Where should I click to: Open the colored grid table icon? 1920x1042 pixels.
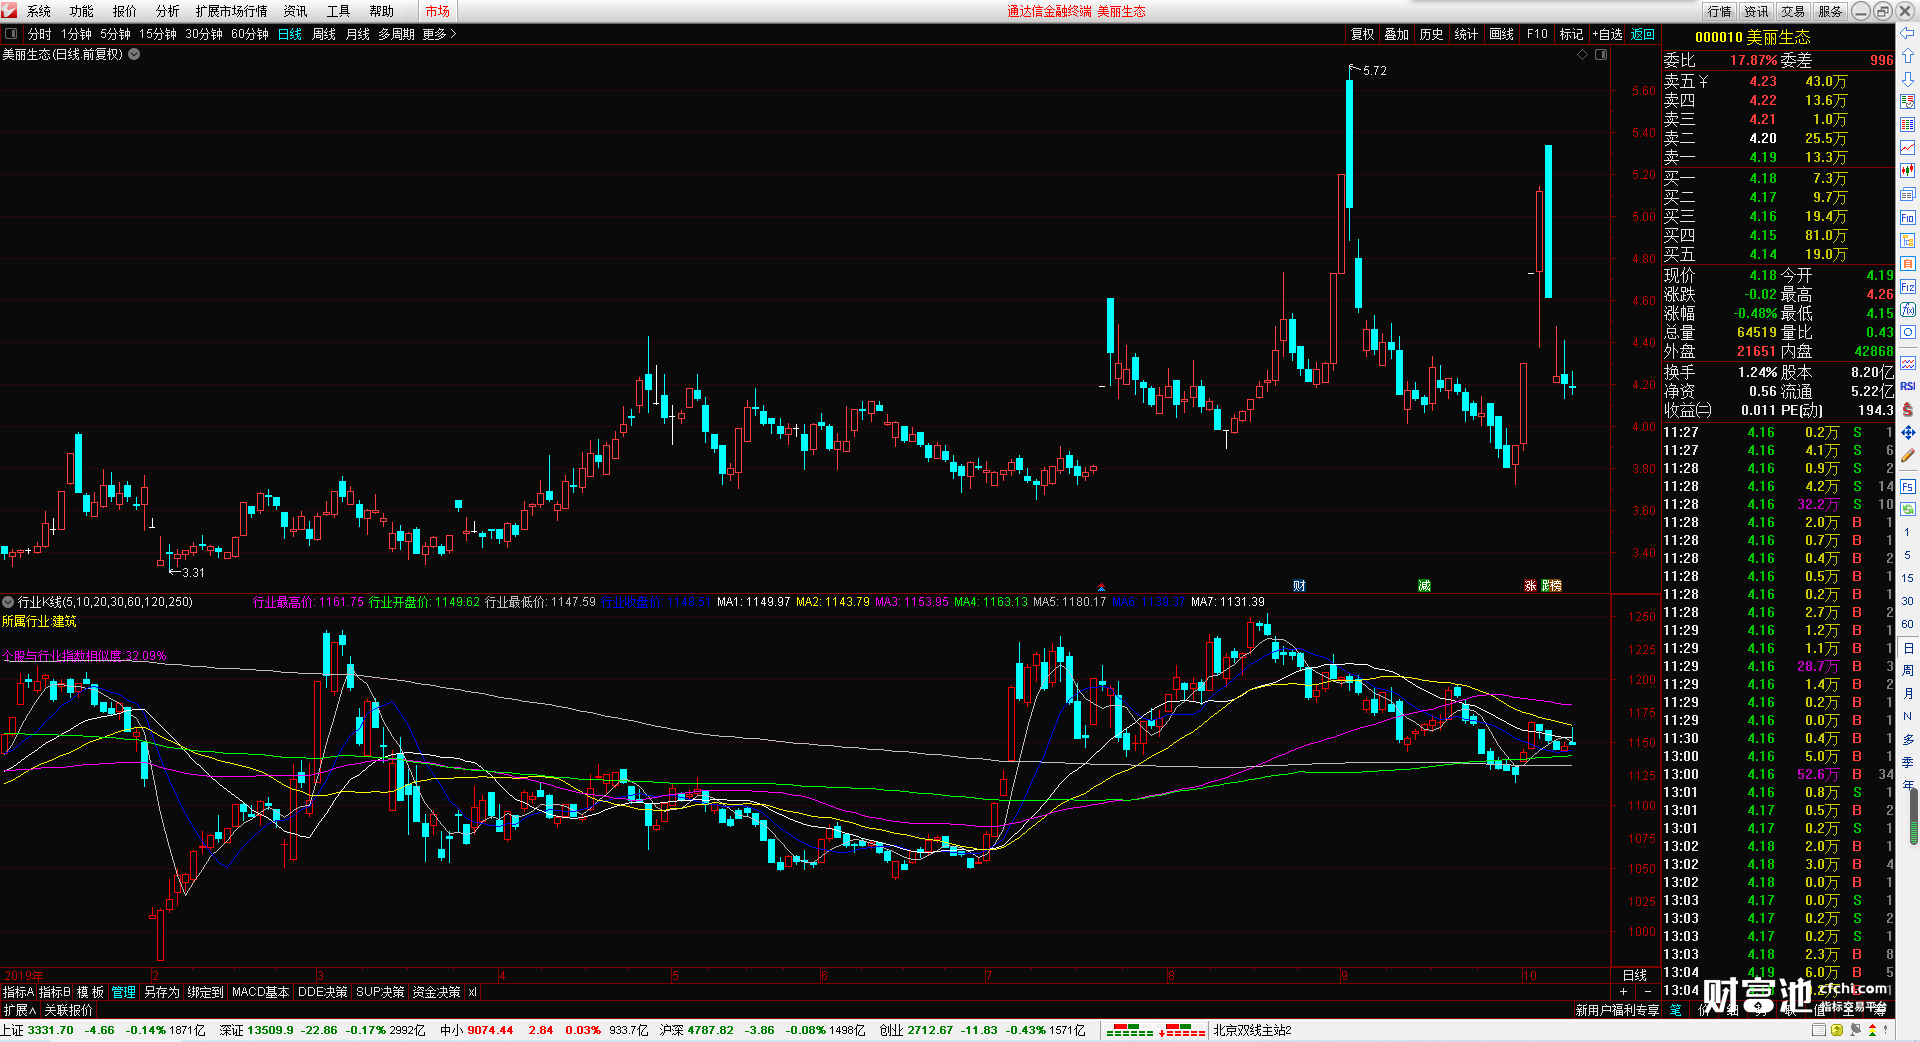point(1908,125)
